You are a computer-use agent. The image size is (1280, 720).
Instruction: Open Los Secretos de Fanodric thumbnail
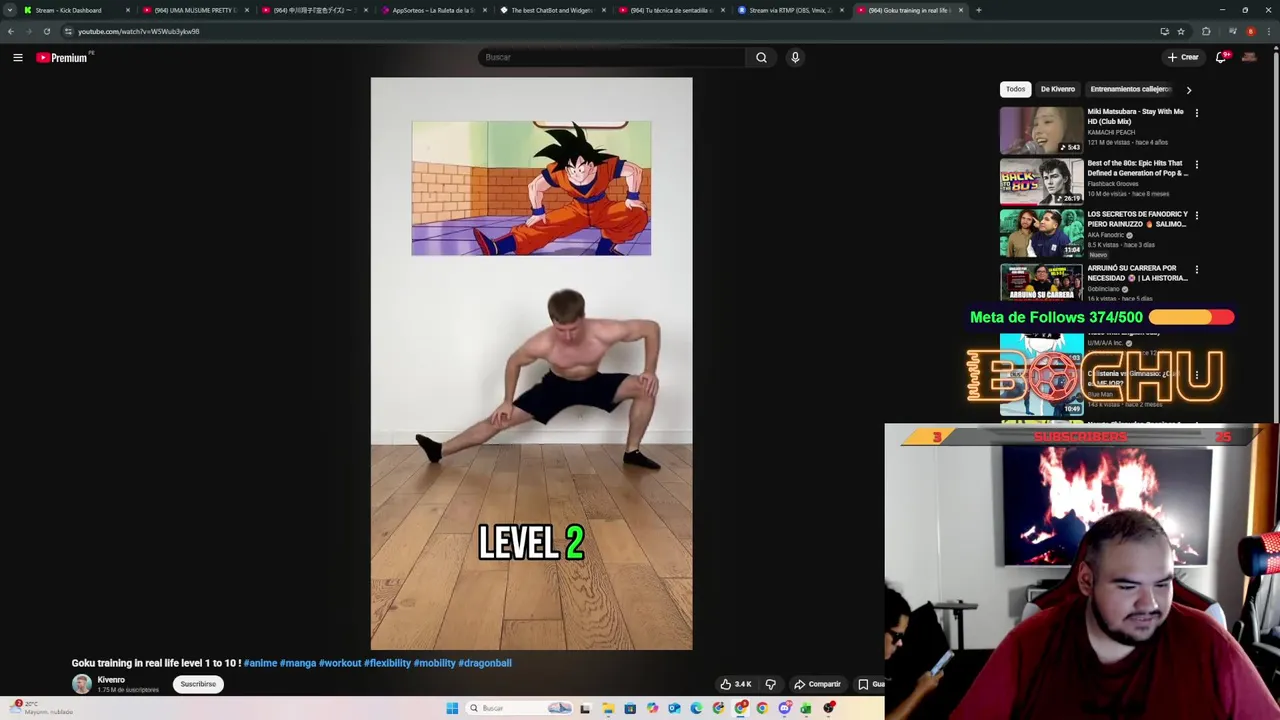(x=1041, y=233)
